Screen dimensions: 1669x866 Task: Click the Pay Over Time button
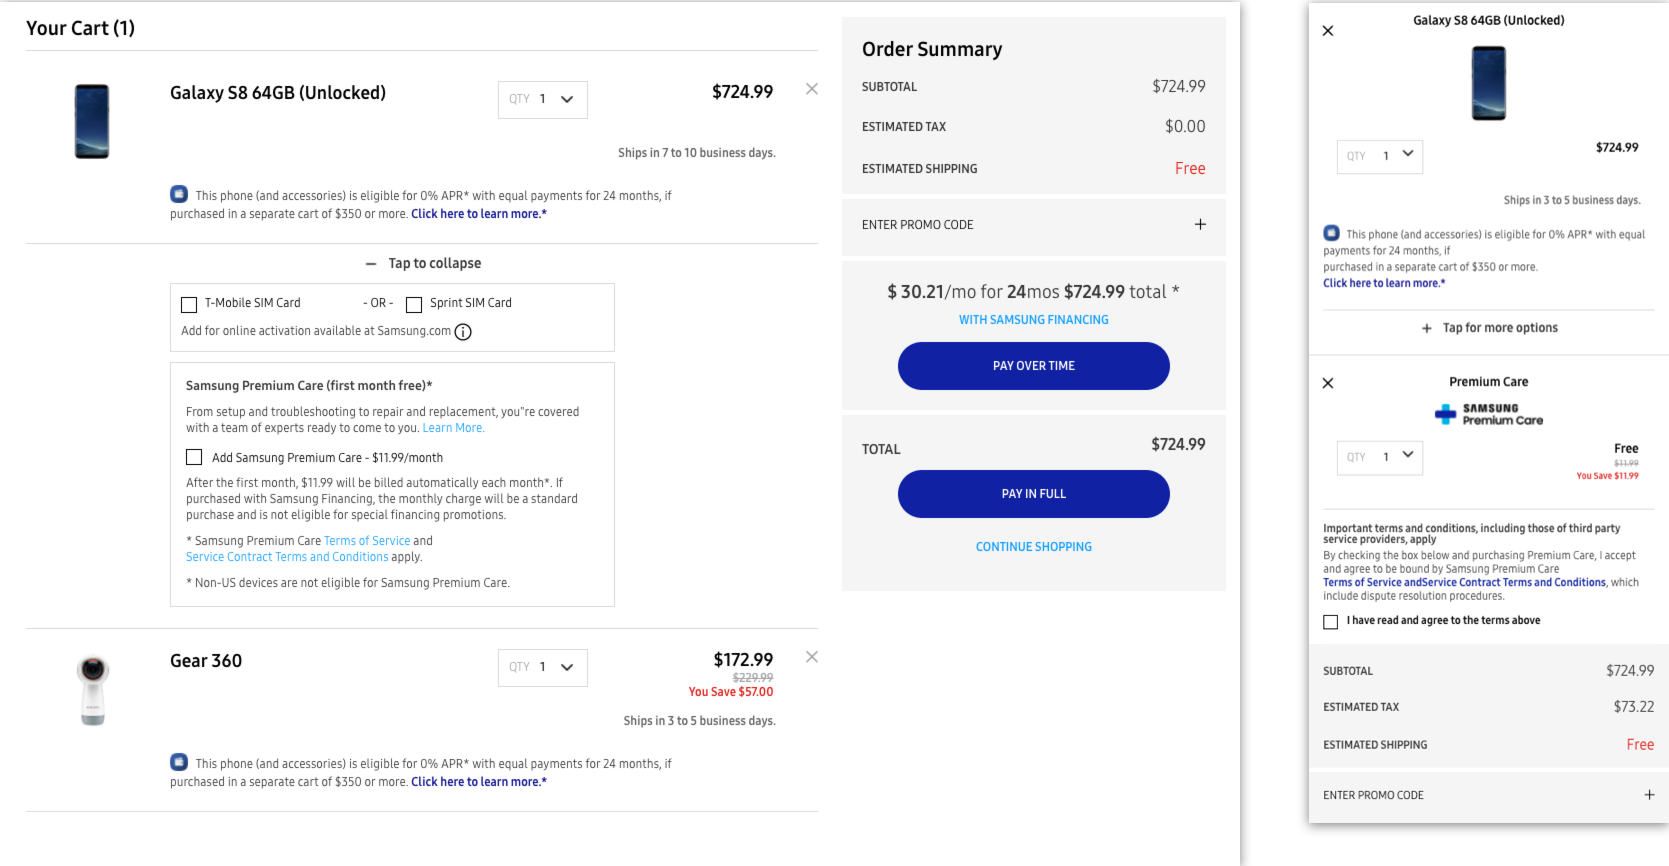[1033, 366]
